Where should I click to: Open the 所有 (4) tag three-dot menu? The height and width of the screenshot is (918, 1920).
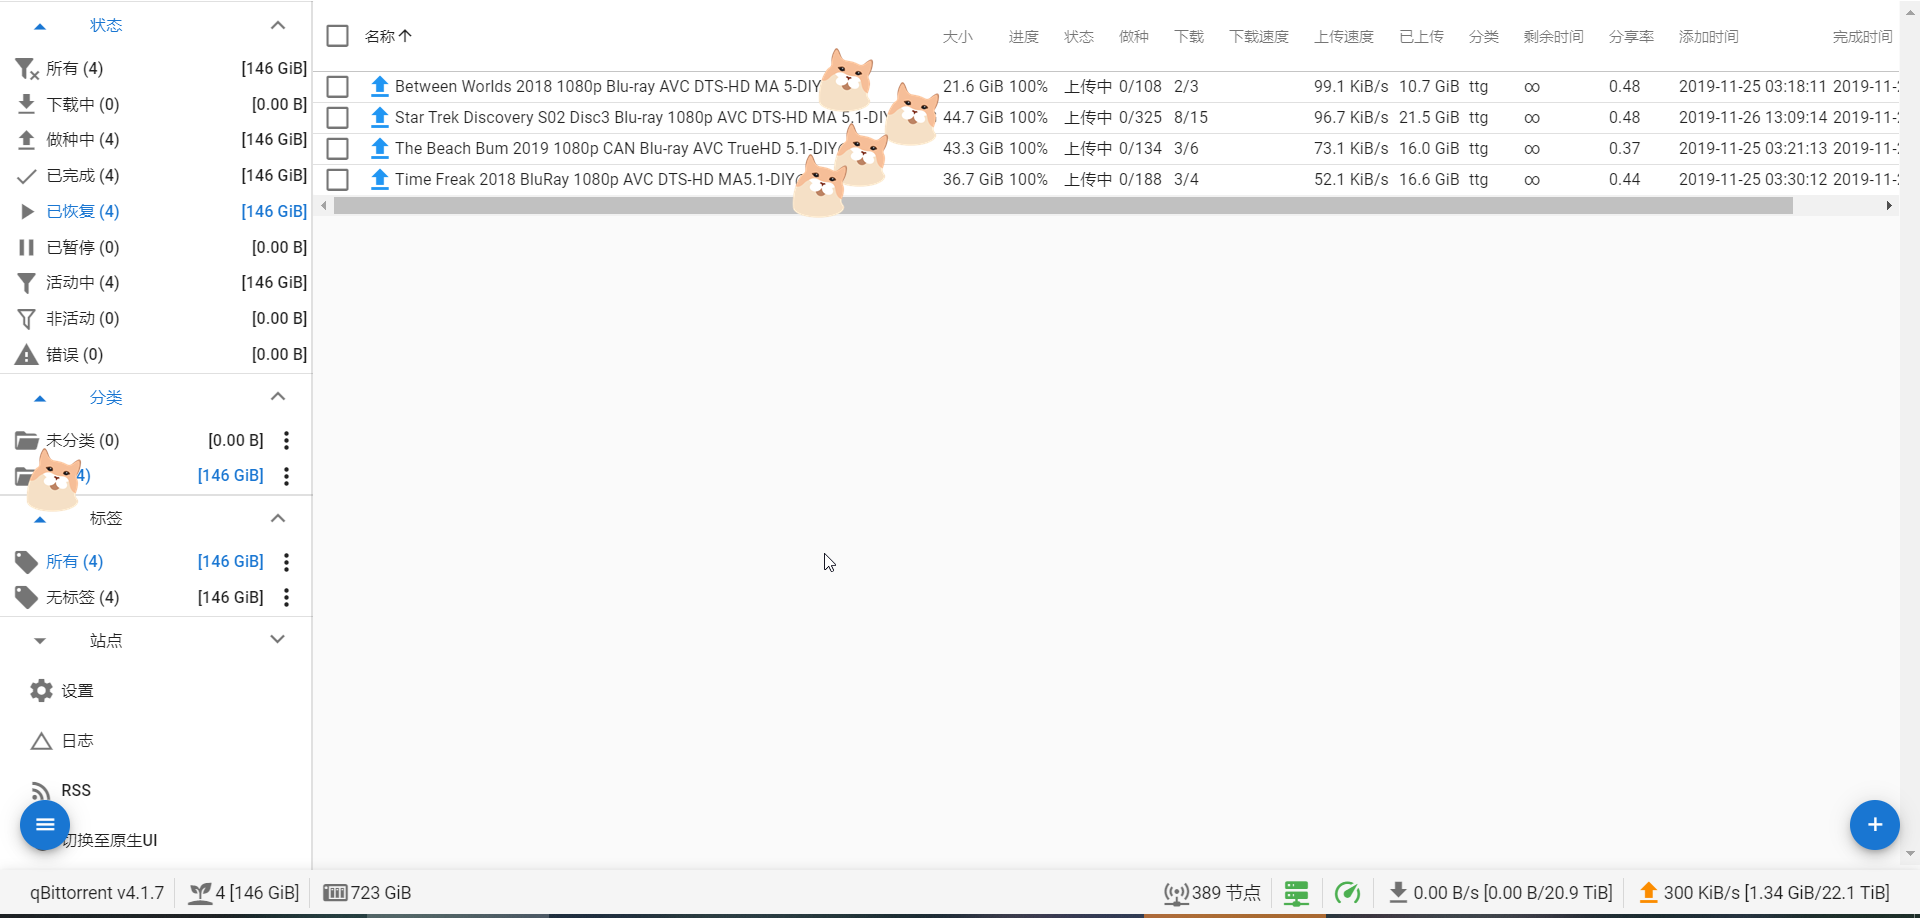287,562
